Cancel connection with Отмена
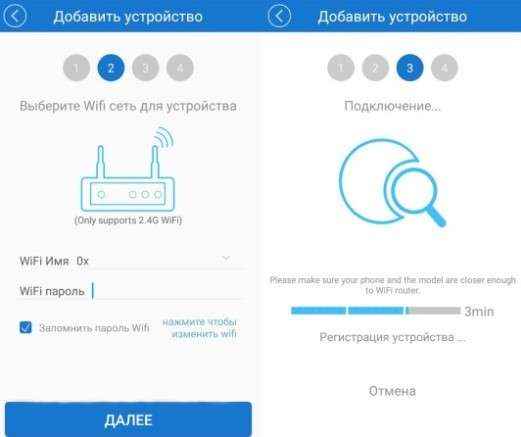Screen dimensions: 521x437 pos(392,391)
